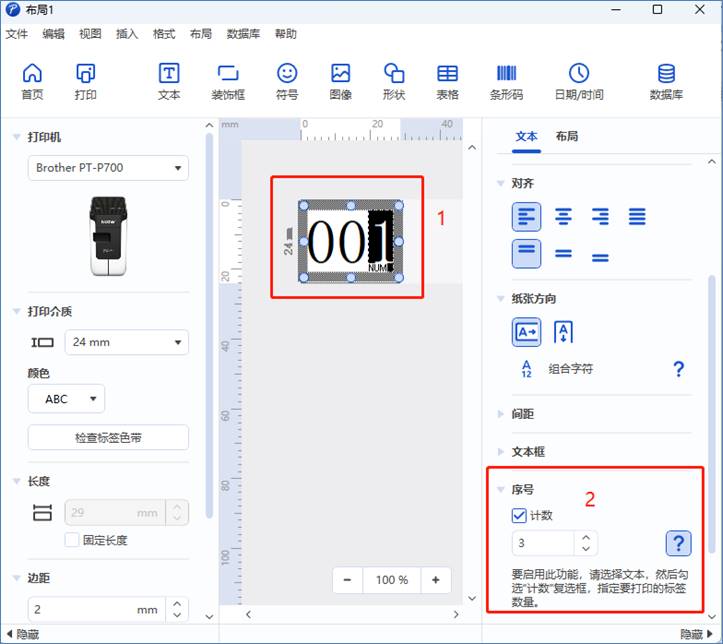Open the 格式 menu
This screenshot has width=723, height=644.
coord(164,34)
